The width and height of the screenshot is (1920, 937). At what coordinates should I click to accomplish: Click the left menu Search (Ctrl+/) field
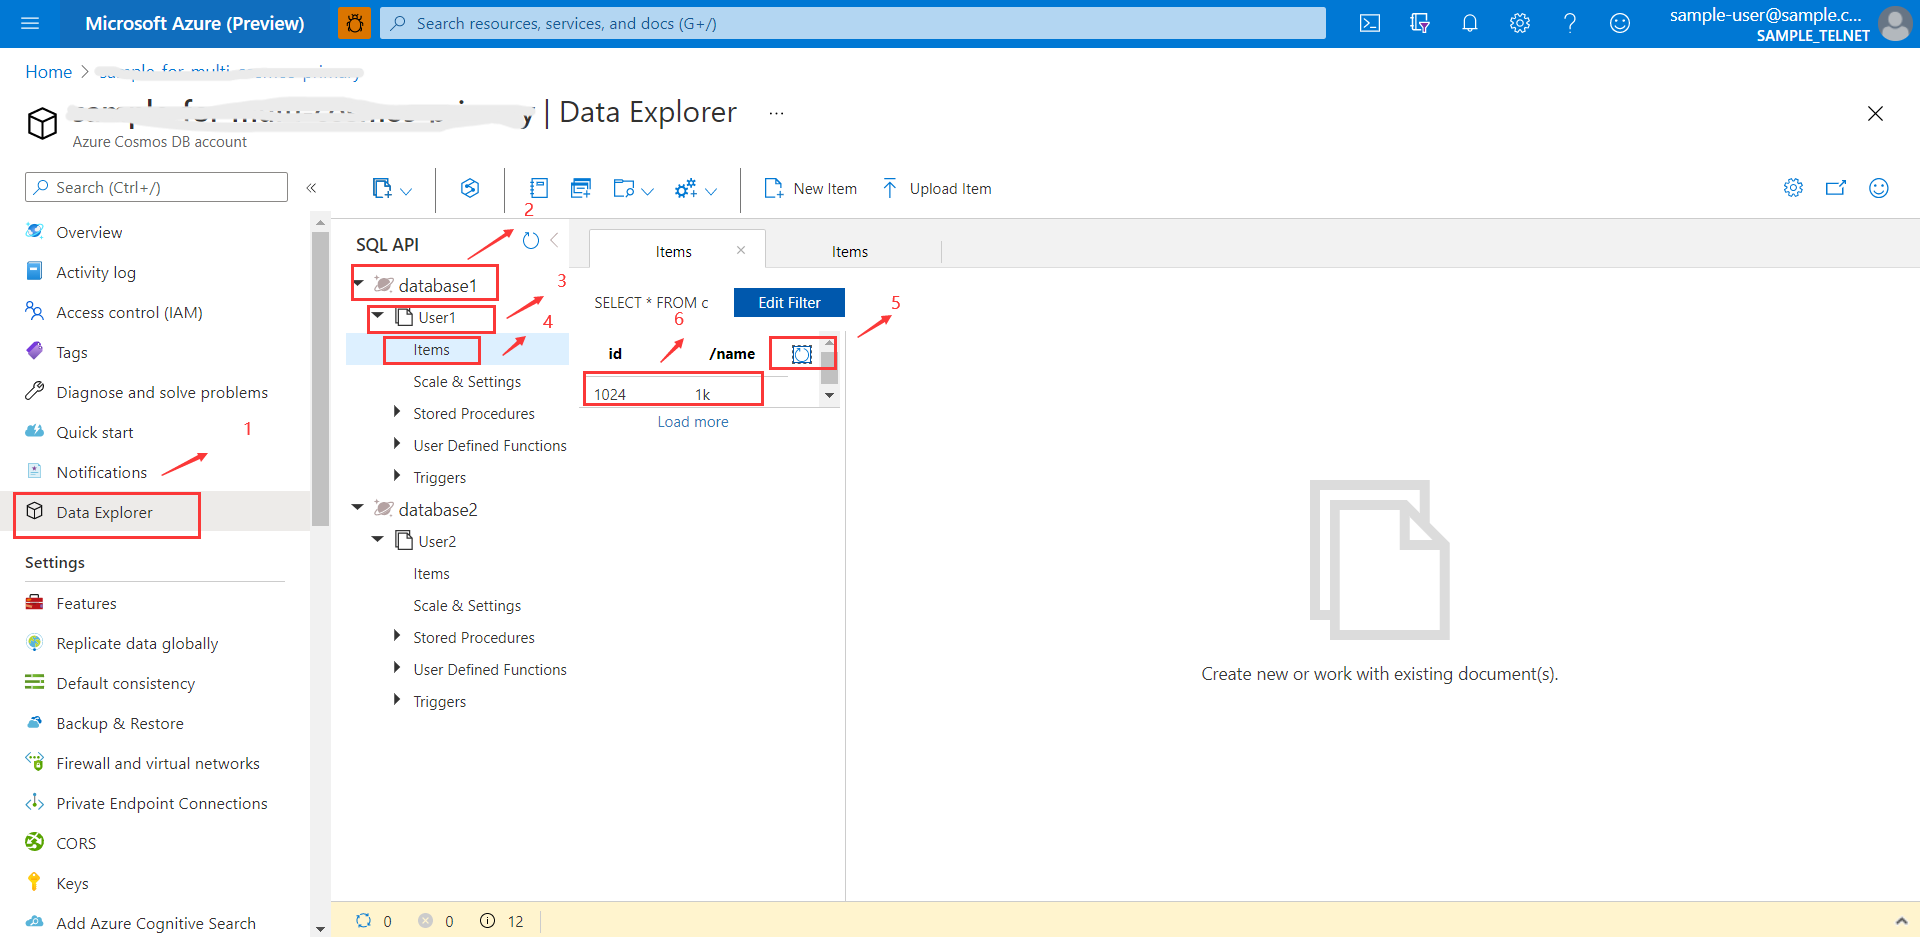click(x=156, y=187)
